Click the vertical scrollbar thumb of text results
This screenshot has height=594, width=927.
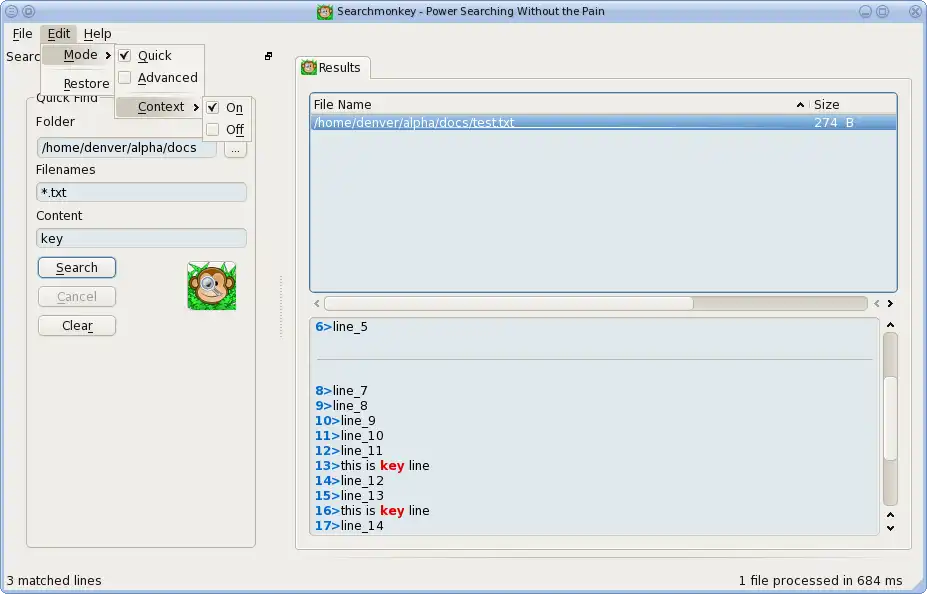[890, 418]
